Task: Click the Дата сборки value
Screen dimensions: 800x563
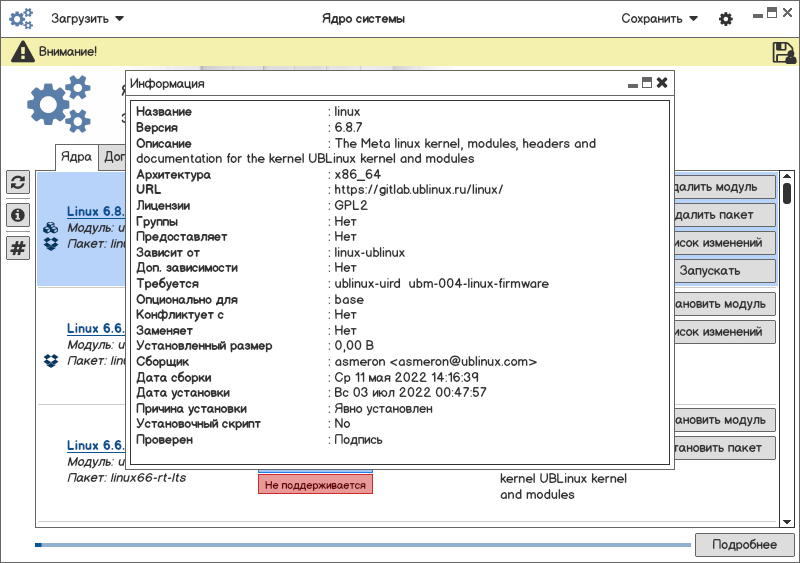Action: click(407, 378)
